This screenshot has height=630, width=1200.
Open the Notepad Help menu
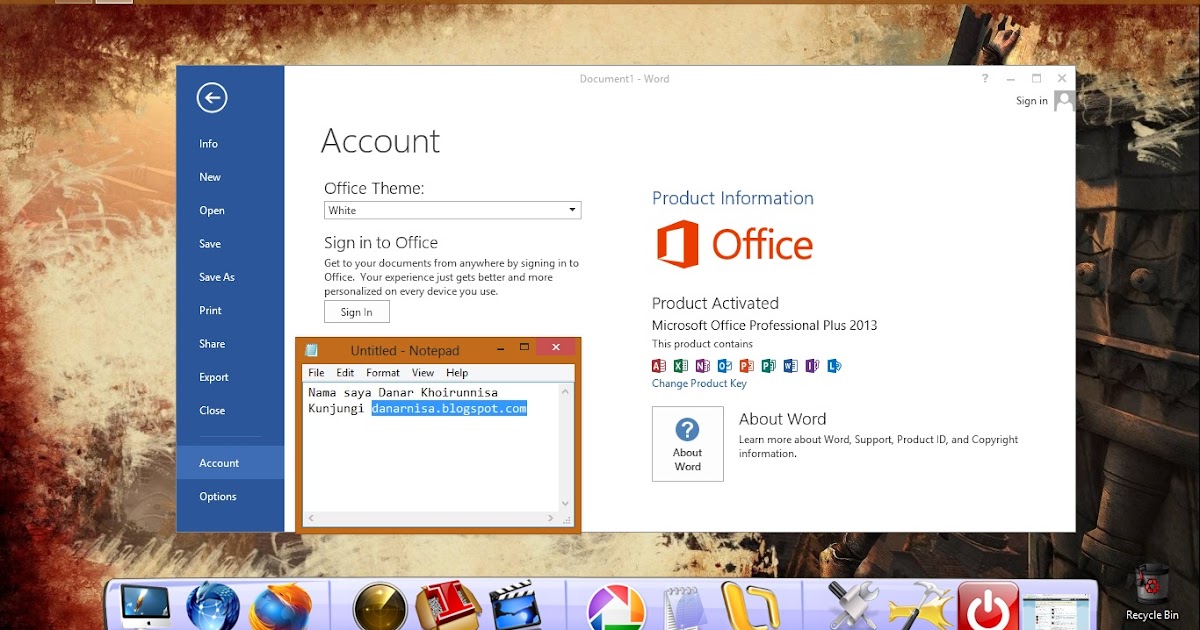click(457, 373)
